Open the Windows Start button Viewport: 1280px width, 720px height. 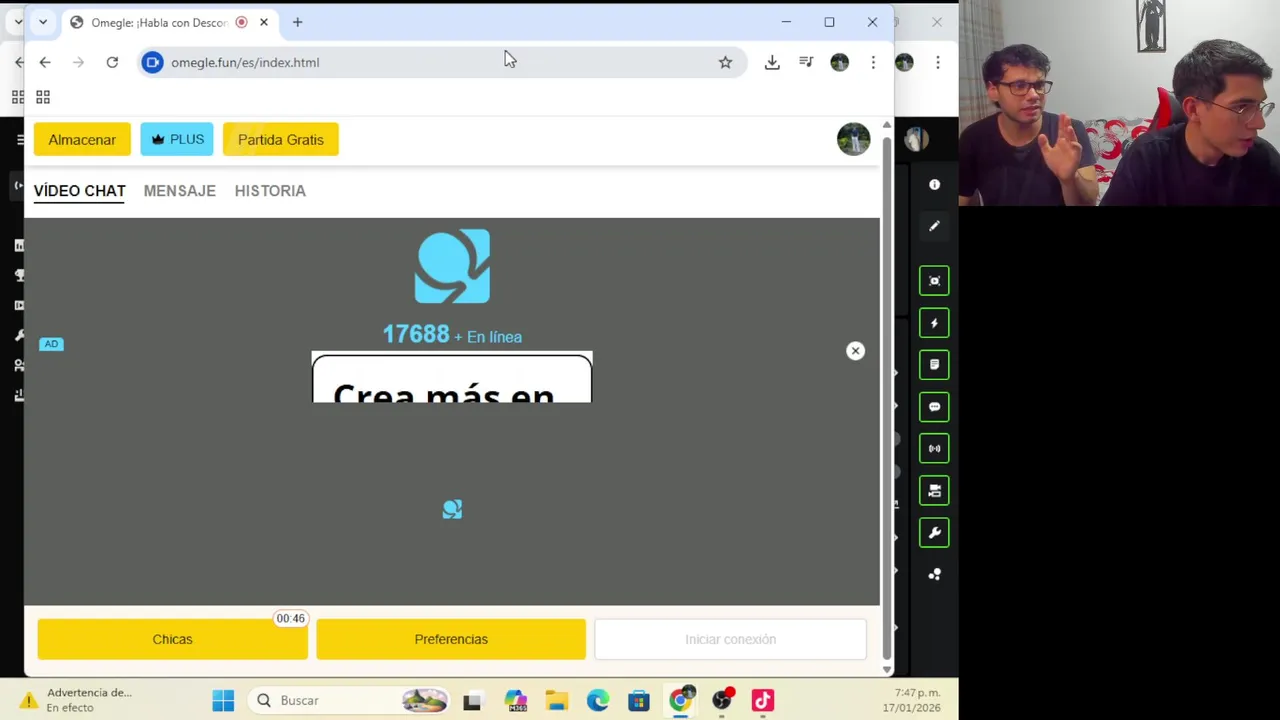(223, 700)
